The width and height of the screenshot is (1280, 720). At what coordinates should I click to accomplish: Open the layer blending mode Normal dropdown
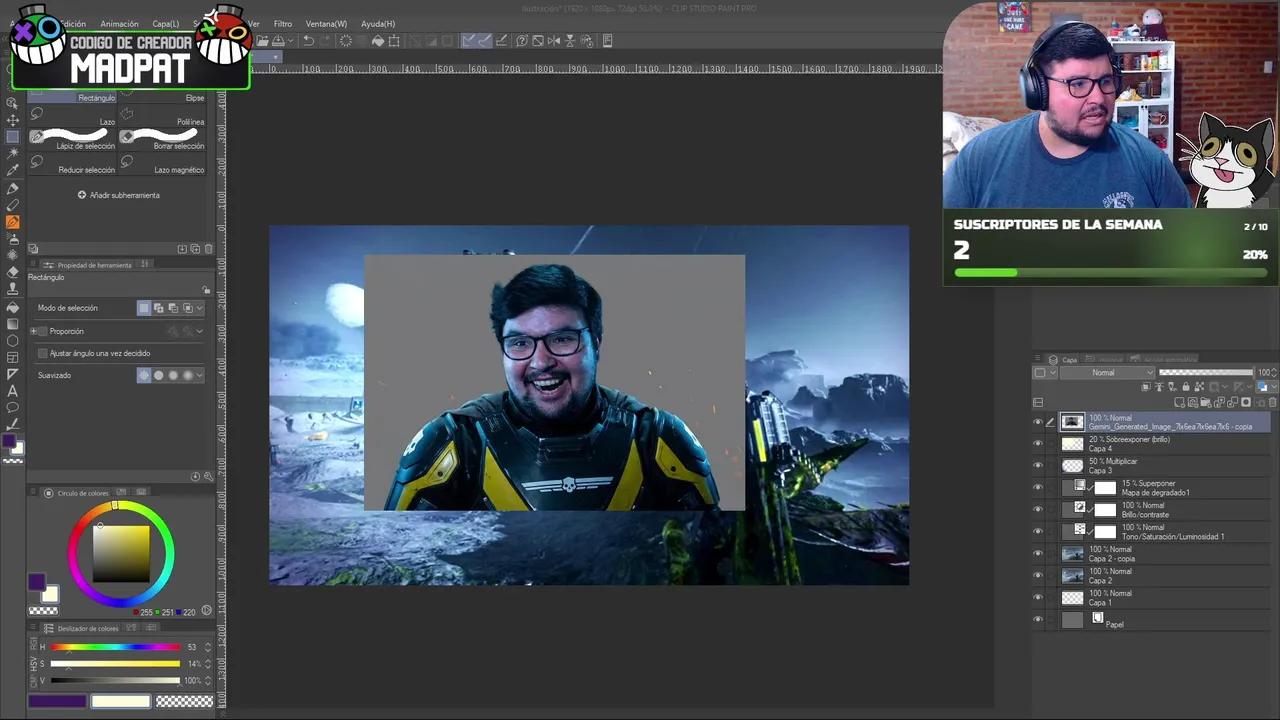point(1108,373)
